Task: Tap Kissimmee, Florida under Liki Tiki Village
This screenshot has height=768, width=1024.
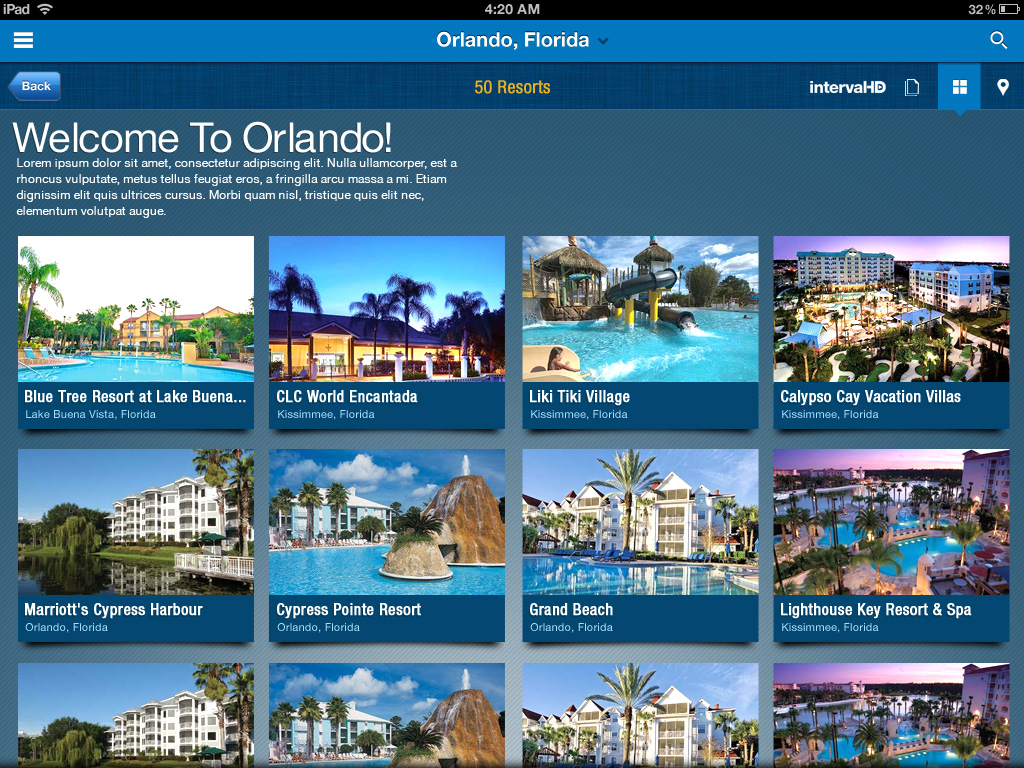Action: pos(579,414)
